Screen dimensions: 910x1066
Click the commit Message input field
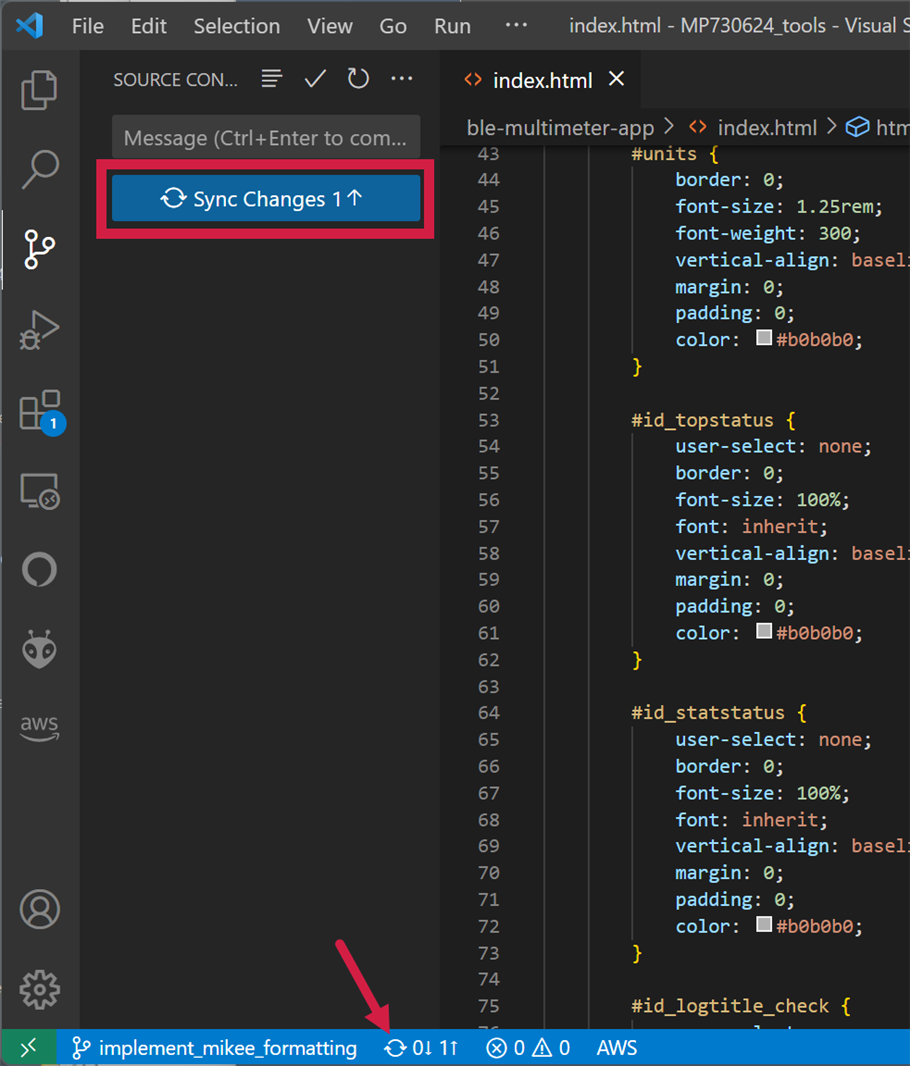point(266,138)
